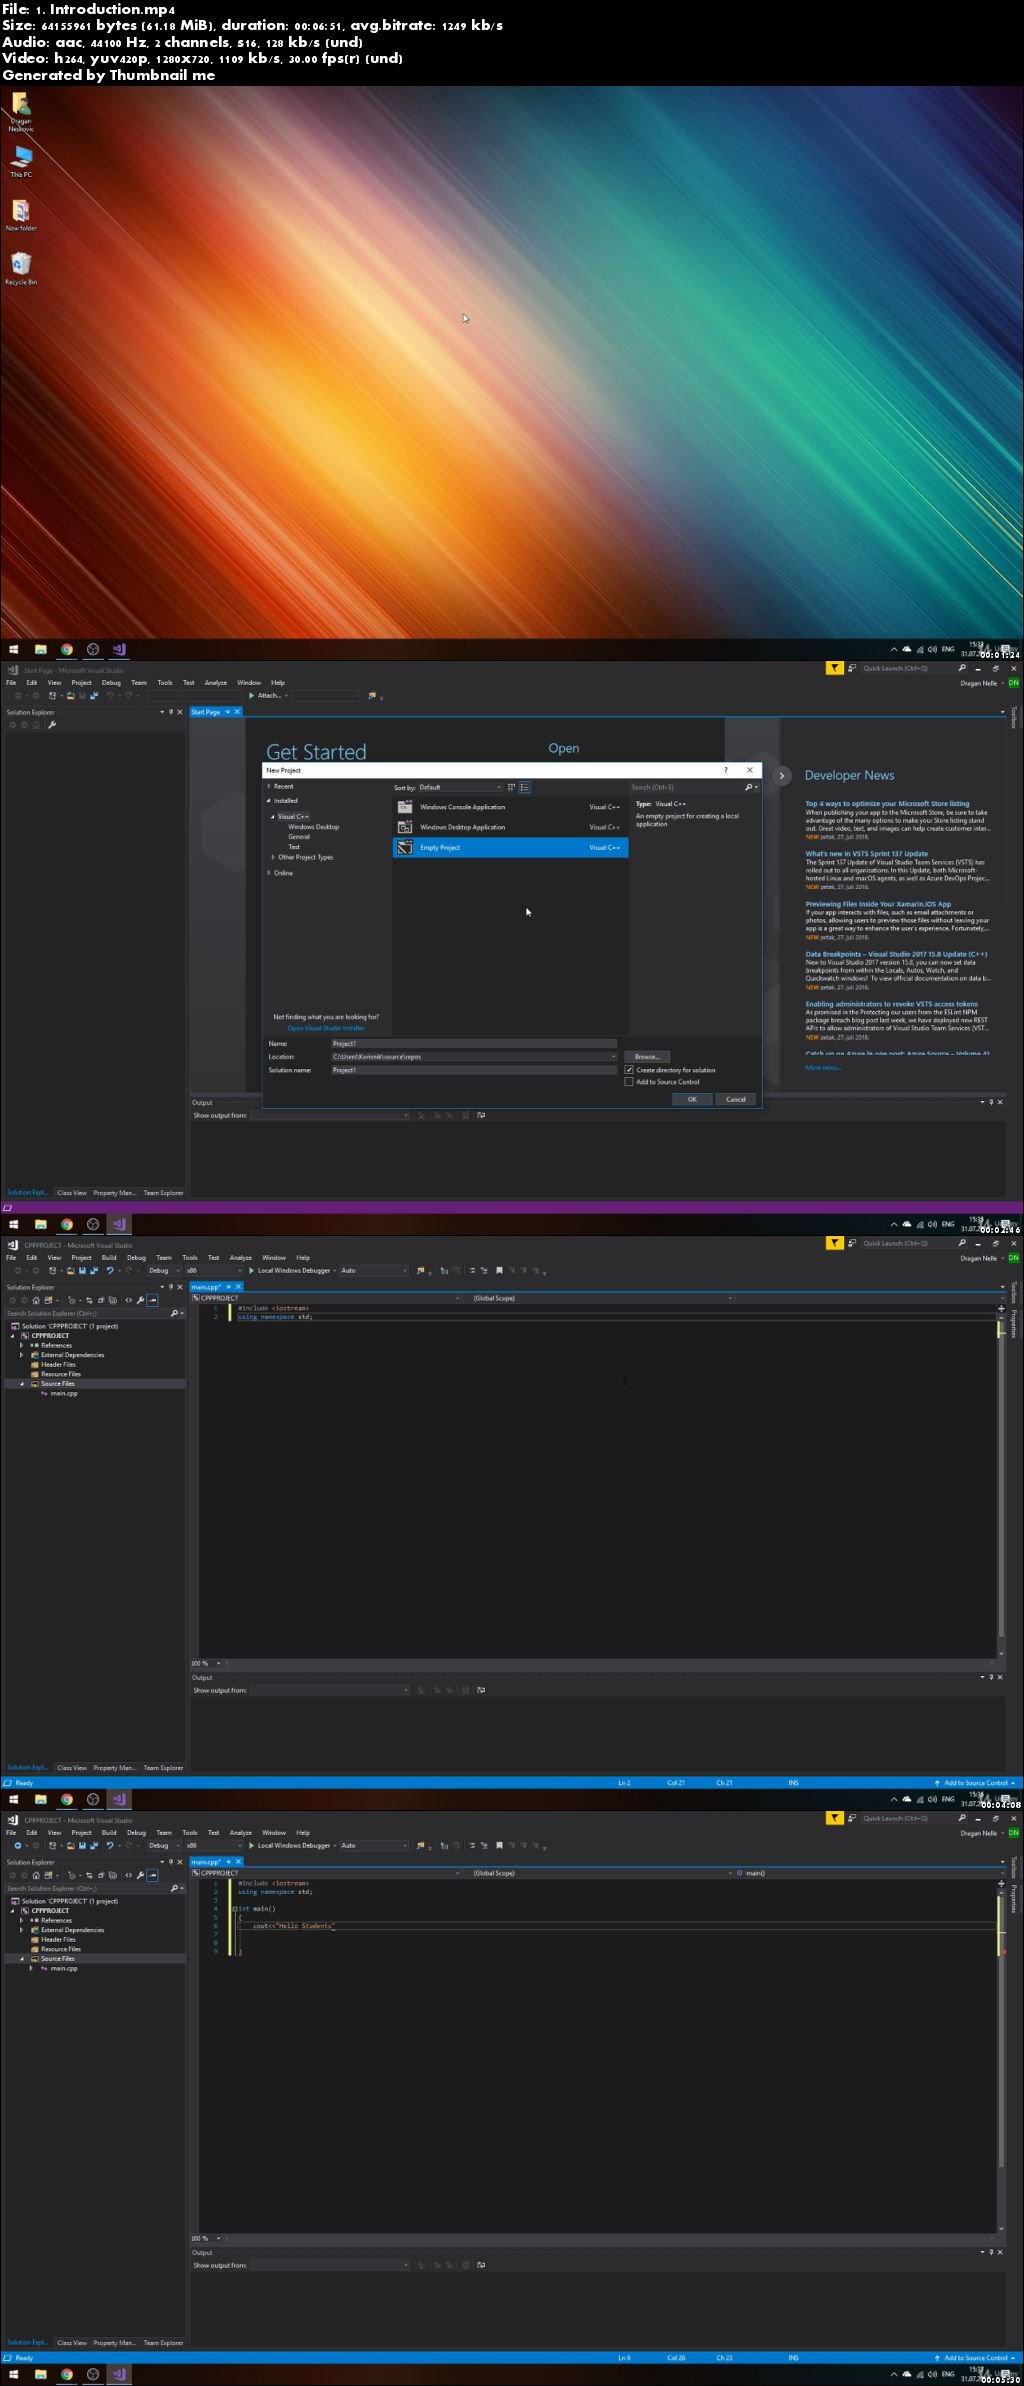Enable Create directory for solution checkbox
1024x2386 pixels.
pyautogui.click(x=629, y=1070)
